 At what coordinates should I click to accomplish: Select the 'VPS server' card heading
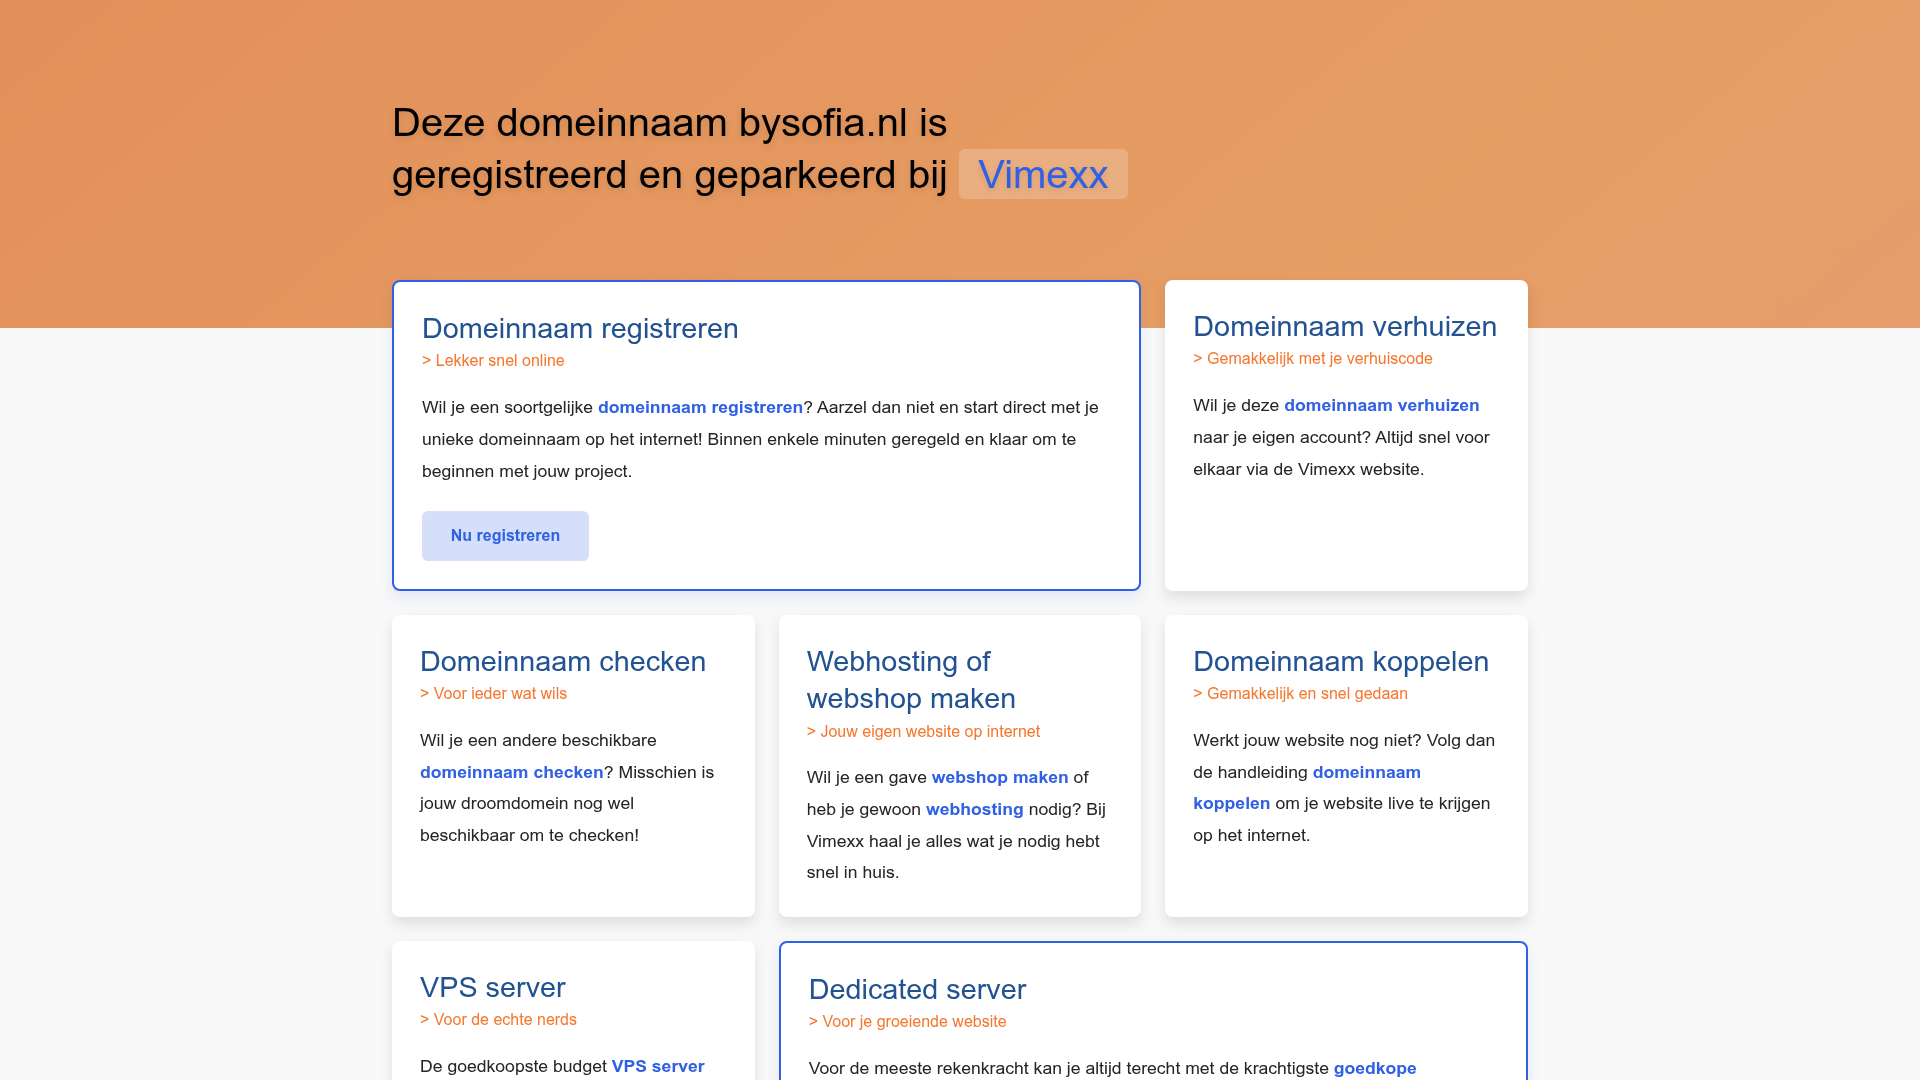(493, 987)
